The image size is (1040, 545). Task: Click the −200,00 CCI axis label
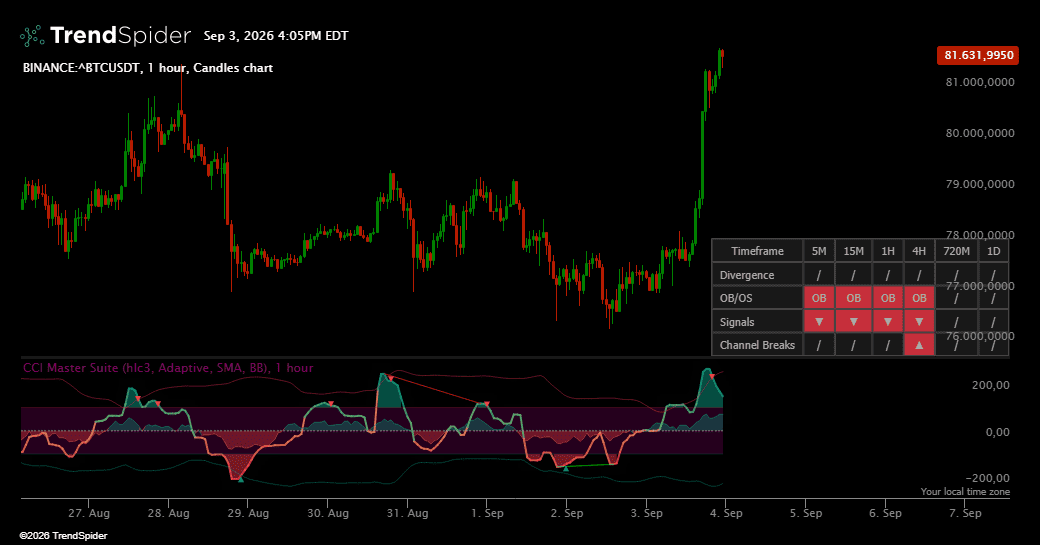(x=988, y=478)
